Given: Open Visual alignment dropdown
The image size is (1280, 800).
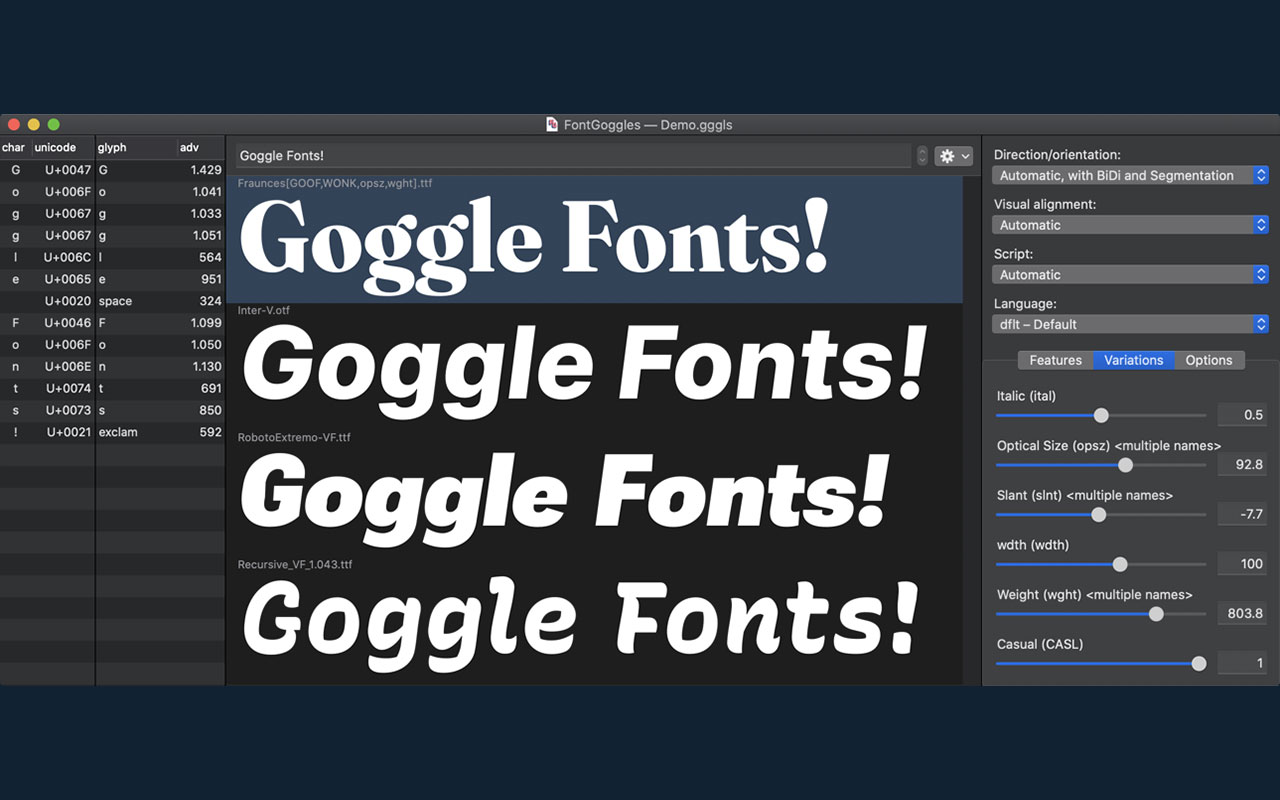Looking at the screenshot, I should pos(1131,225).
